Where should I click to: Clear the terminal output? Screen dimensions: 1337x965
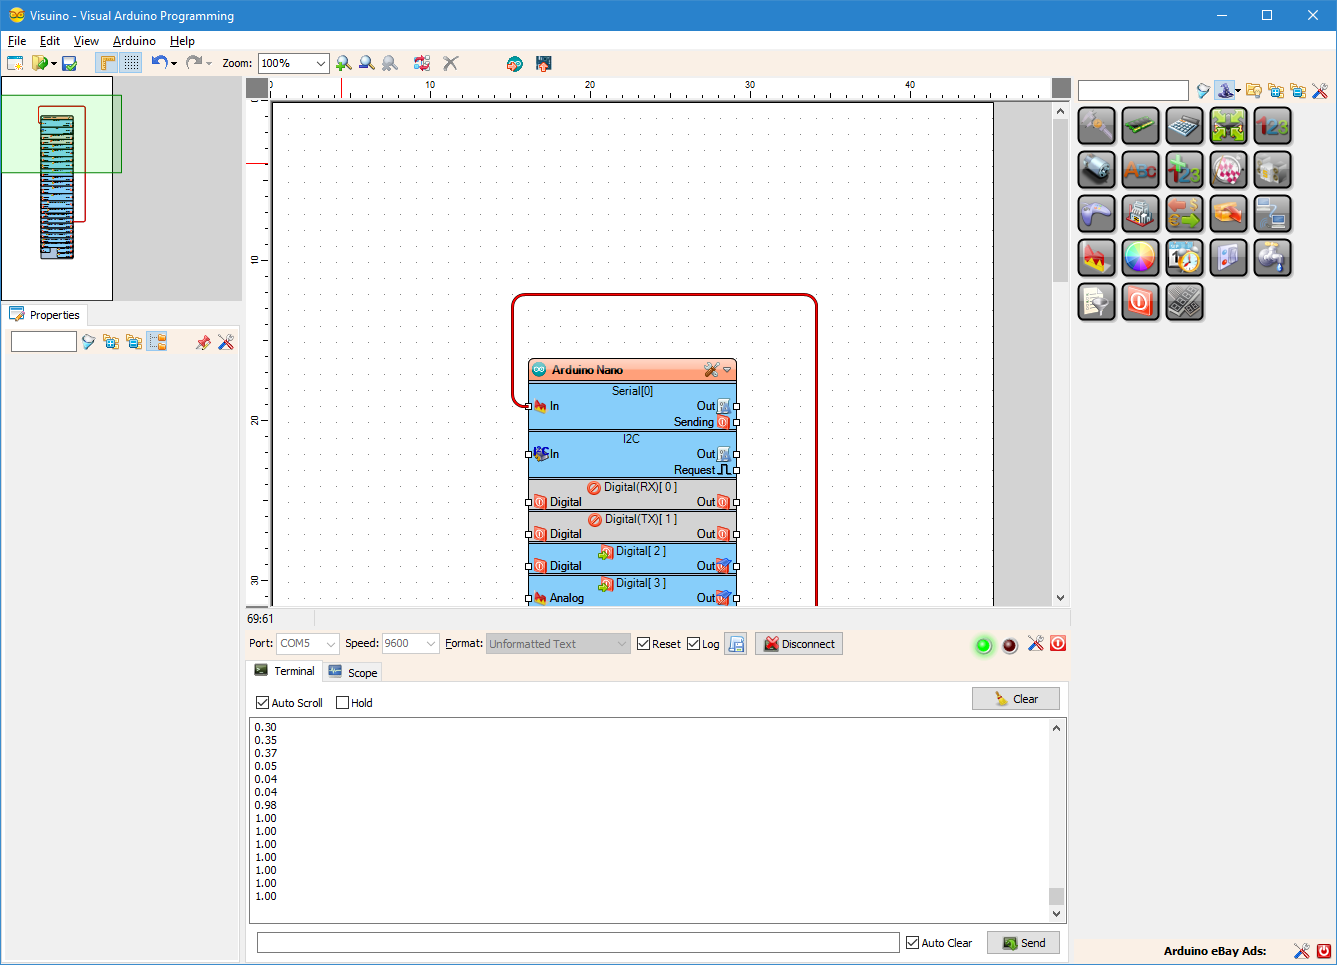[1016, 698]
